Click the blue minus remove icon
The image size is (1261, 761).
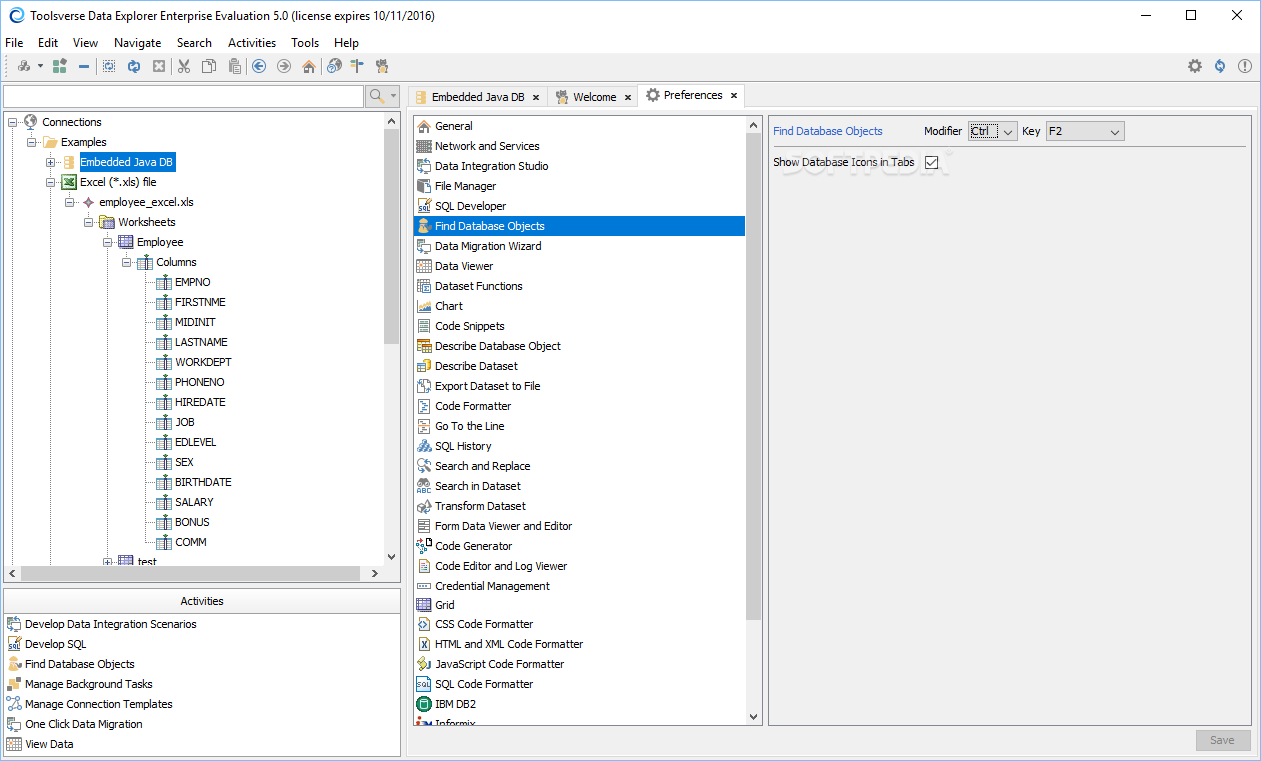pyautogui.click(x=84, y=66)
